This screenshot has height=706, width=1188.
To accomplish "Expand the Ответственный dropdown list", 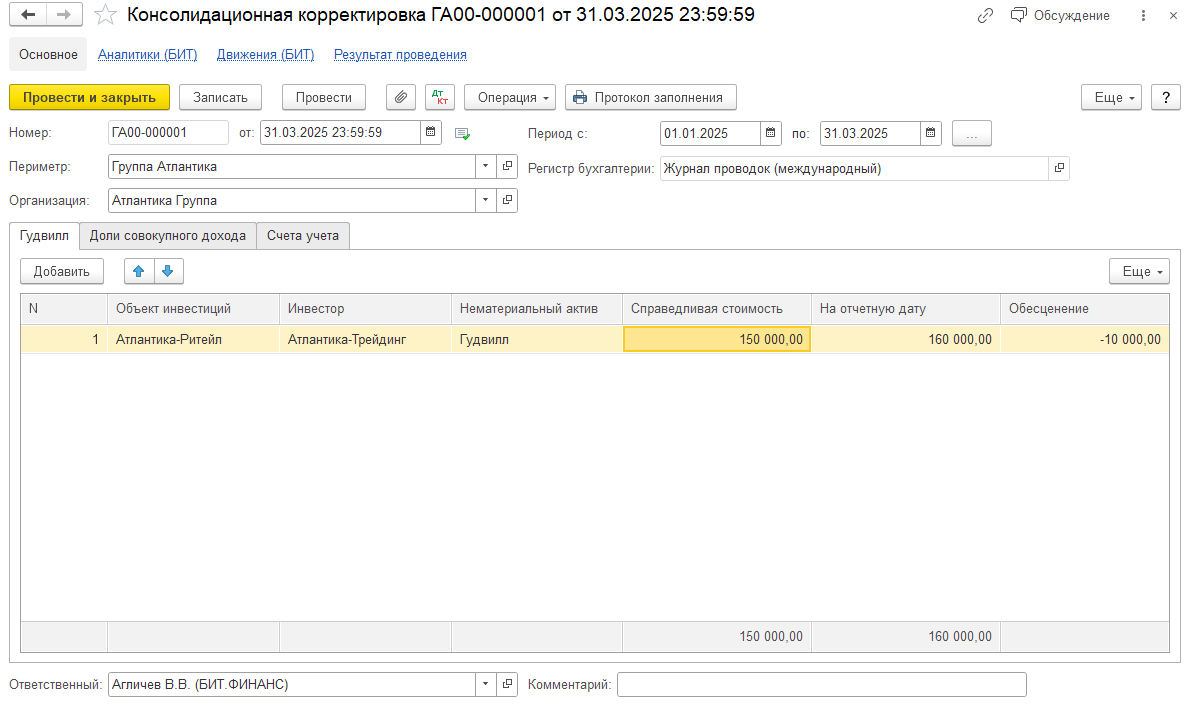I will point(486,685).
